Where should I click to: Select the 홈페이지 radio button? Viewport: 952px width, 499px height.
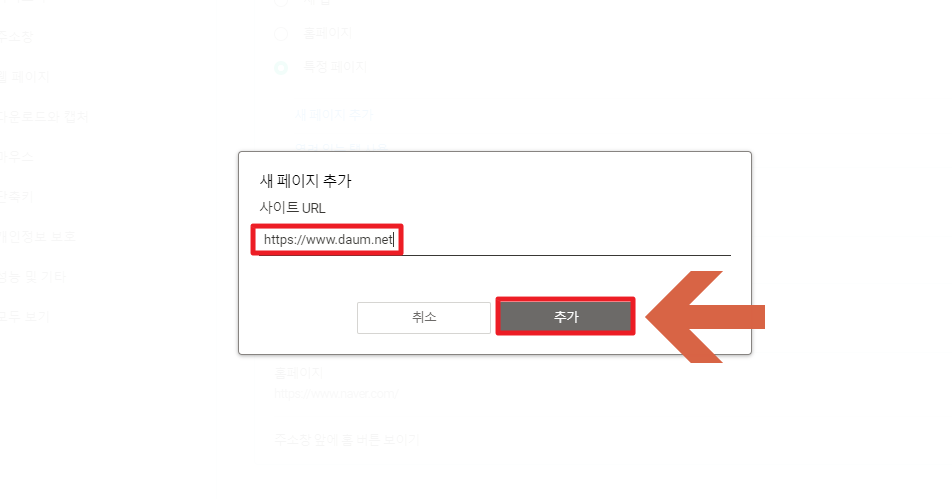pos(281,33)
